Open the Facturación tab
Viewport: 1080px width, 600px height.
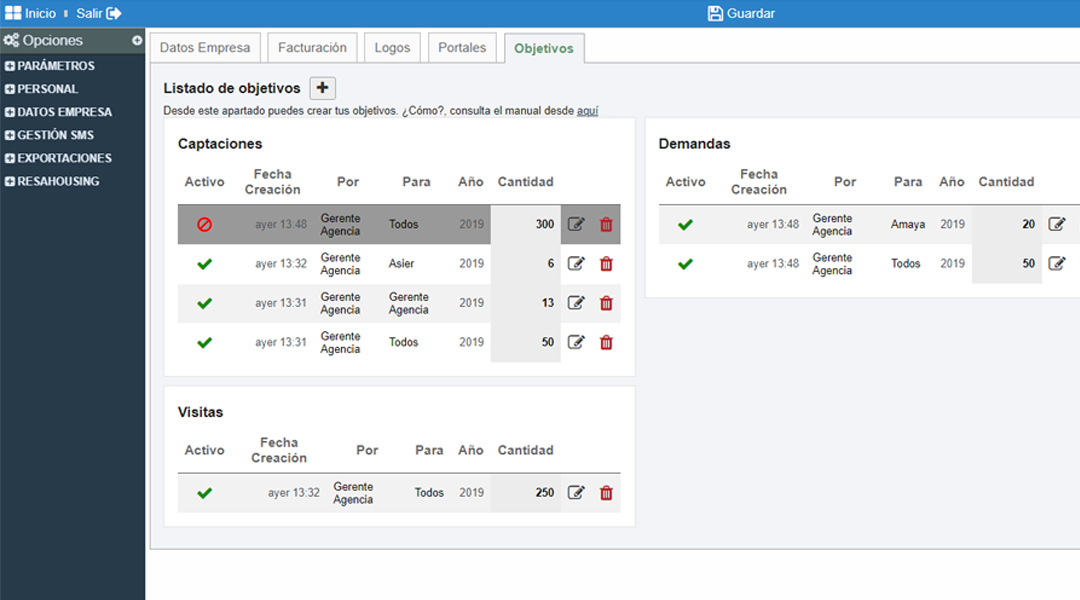click(312, 48)
